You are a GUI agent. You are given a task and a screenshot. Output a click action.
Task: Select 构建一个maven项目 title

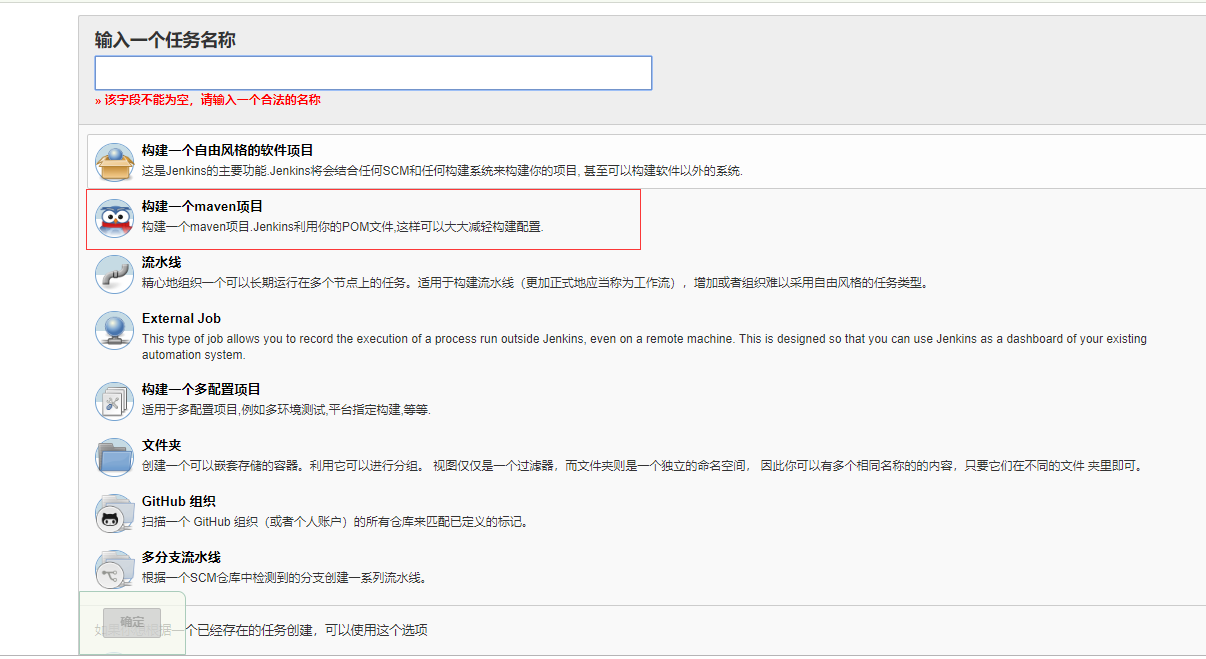(x=202, y=206)
